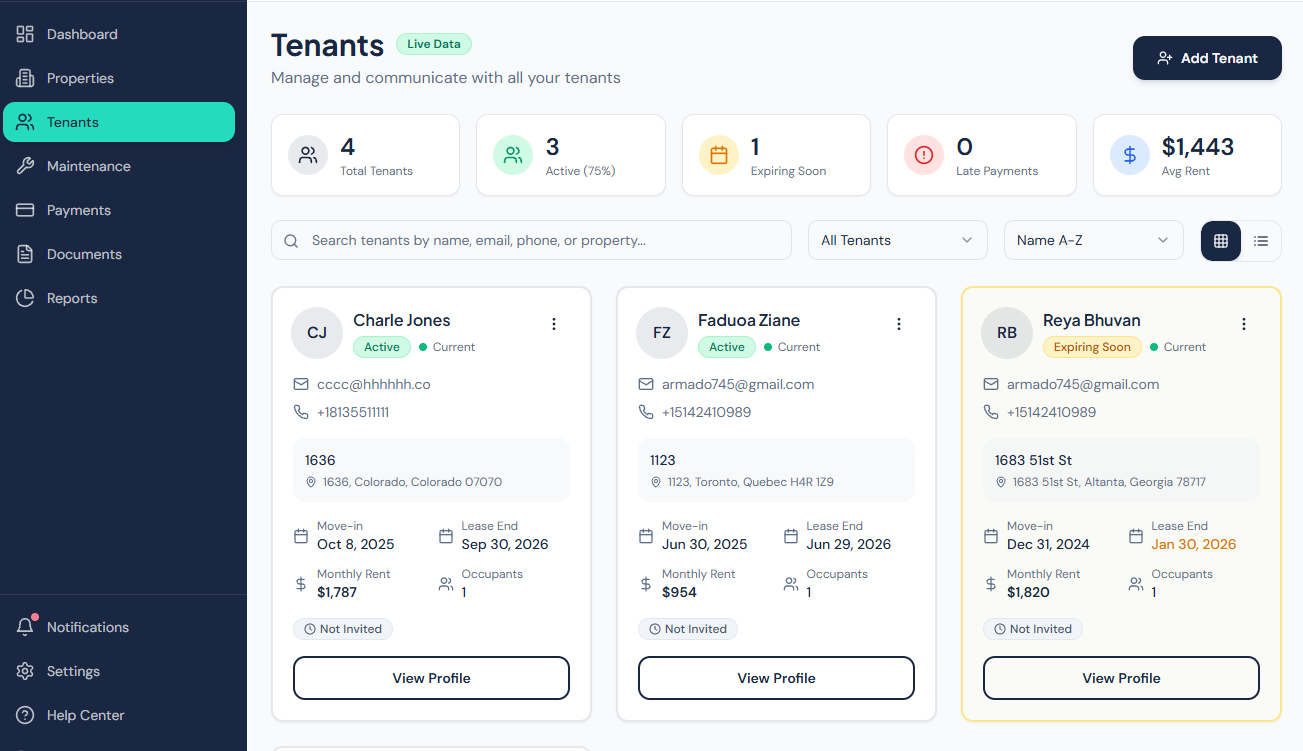The width and height of the screenshot is (1303, 751).
Task: Select Tenants in the navigation menu
Action: pyautogui.click(x=74, y=121)
